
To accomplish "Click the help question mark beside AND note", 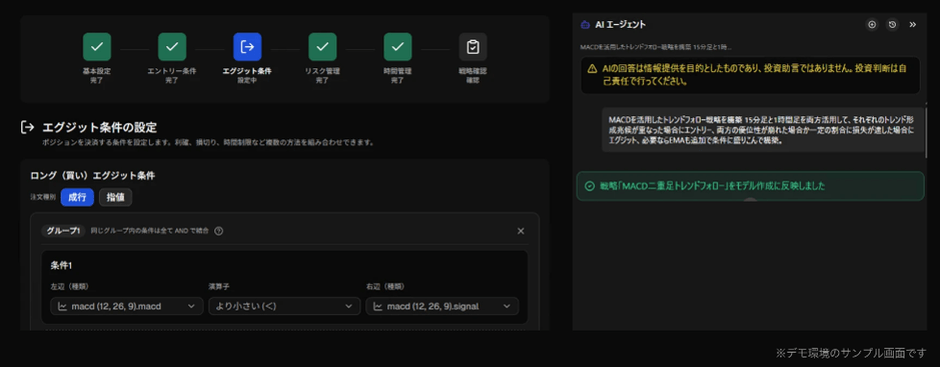I will 219,231.
